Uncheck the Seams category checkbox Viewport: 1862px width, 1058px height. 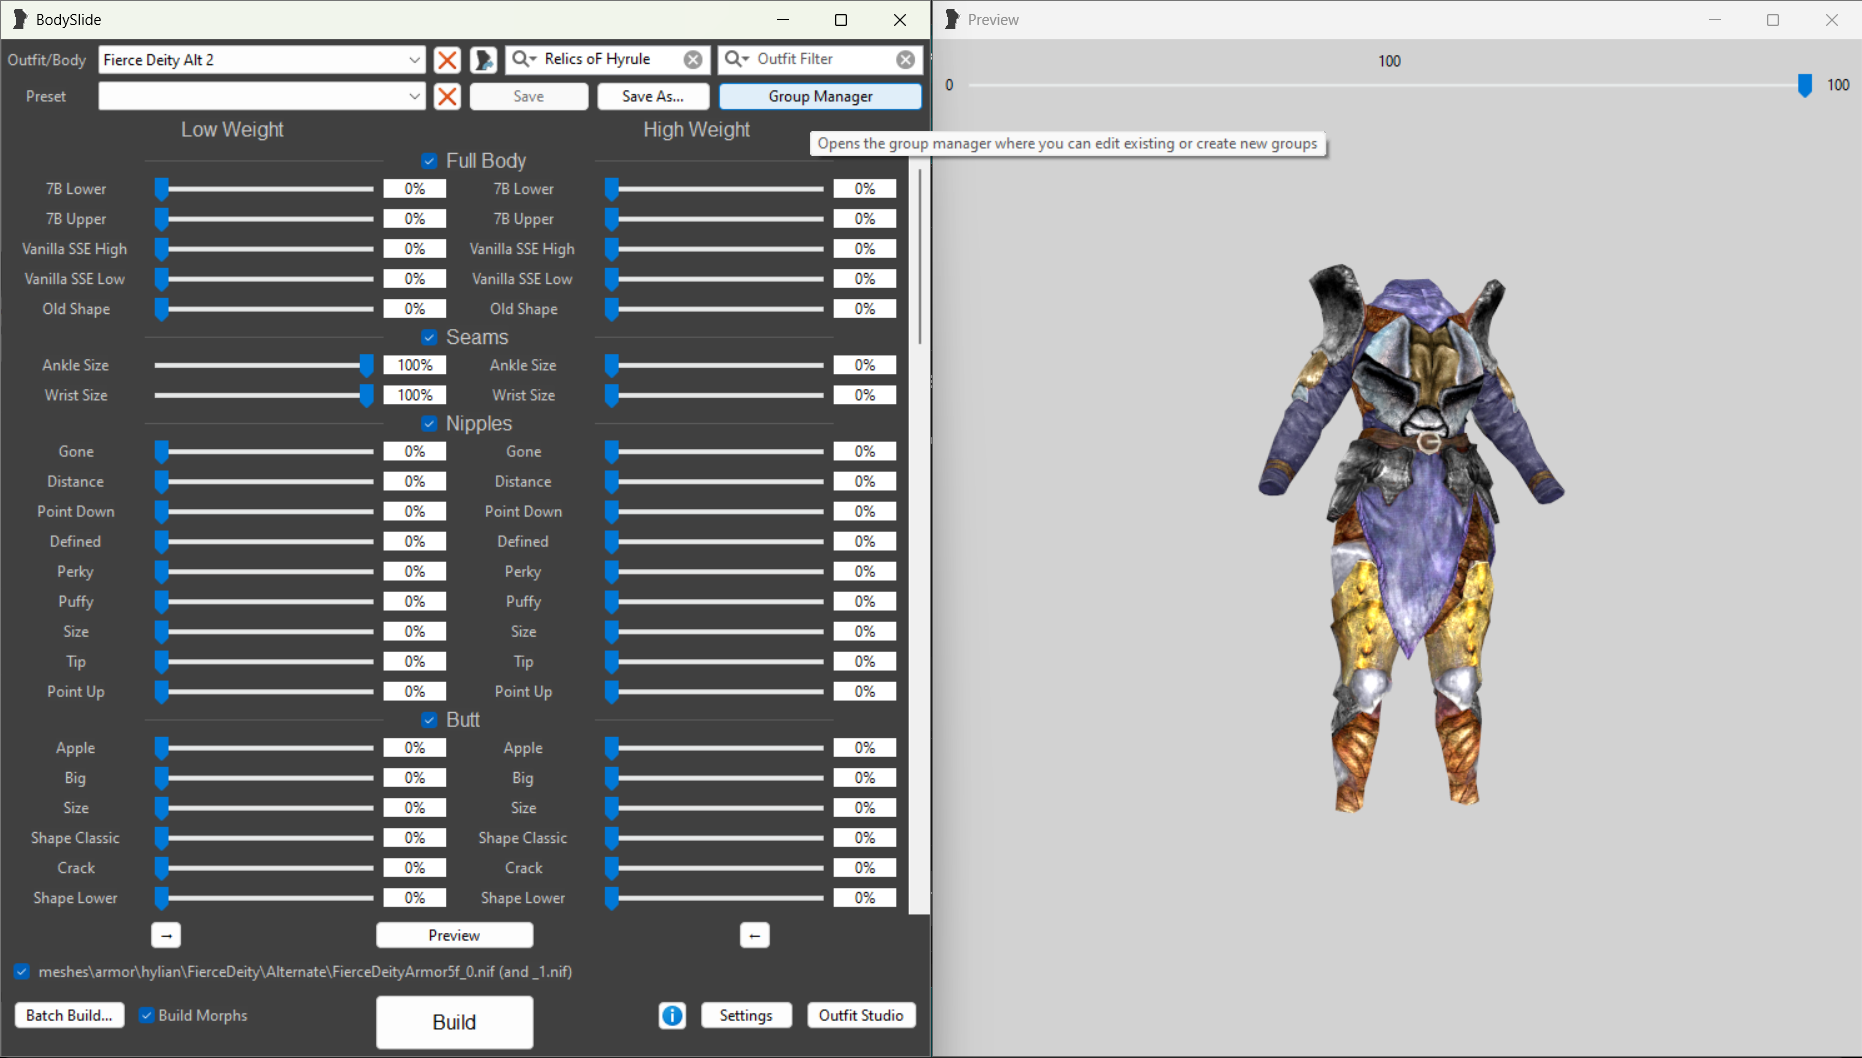click(x=429, y=337)
